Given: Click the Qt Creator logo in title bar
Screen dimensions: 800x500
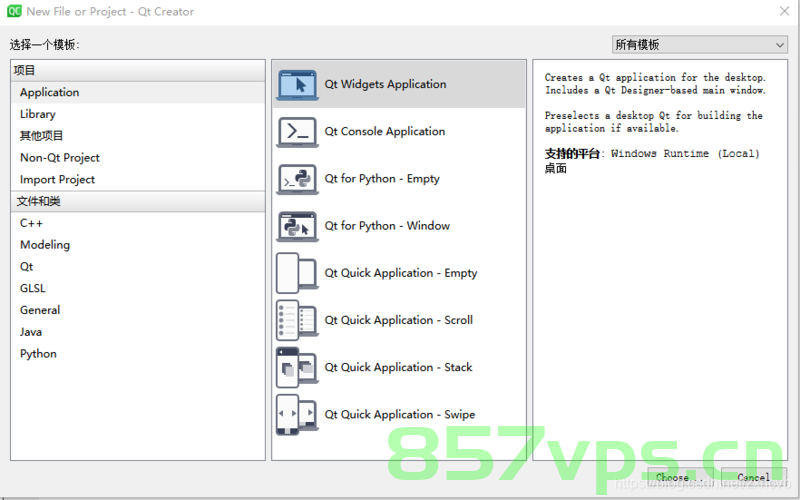Looking at the screenshot, I should point(14,11).
